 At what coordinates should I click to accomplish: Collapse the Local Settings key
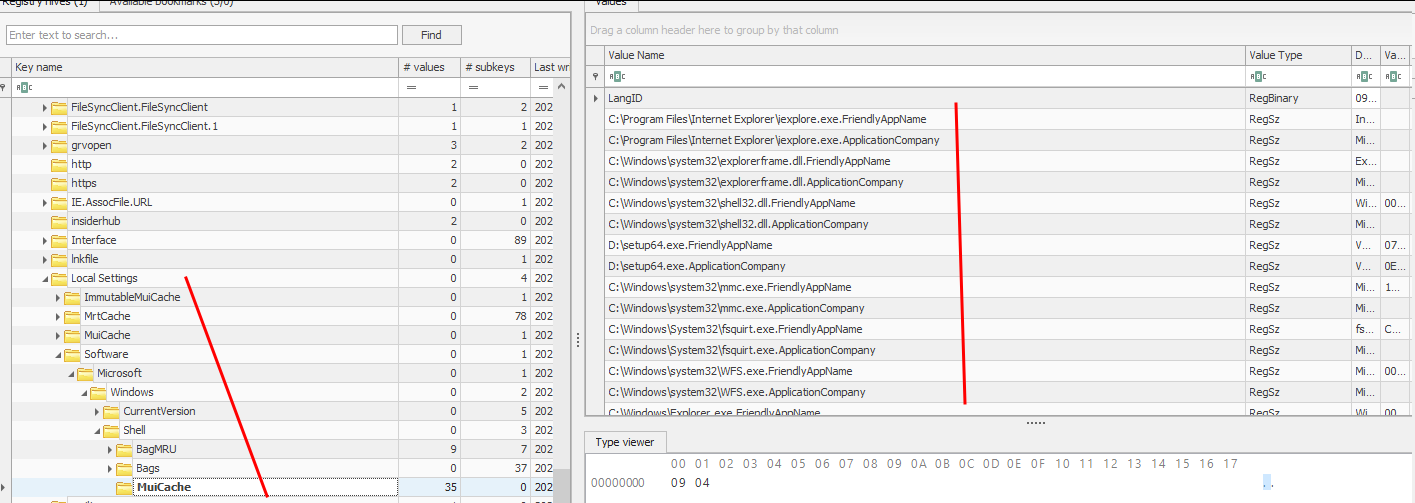pyautogui.click(x=44, y=278)
